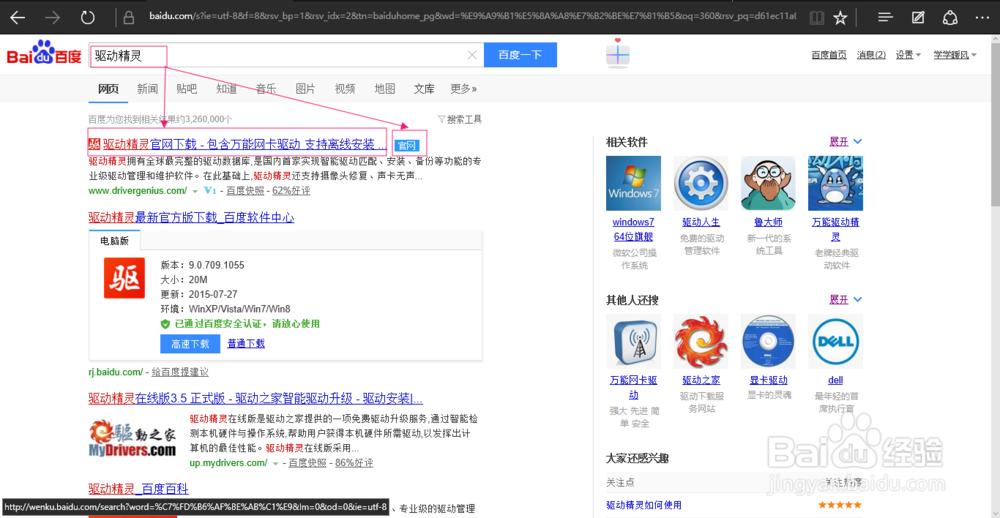
Task: Open 显卡驱动 disc icon thumbnail
Action: coord(768,341)
